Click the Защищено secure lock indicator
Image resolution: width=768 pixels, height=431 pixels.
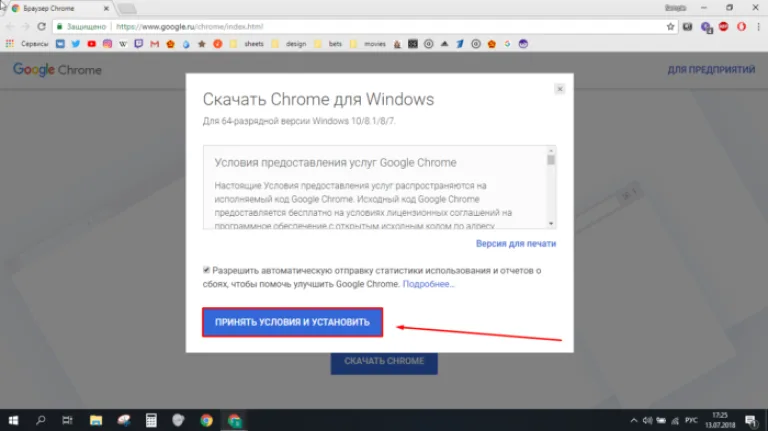tap(81, 26)
